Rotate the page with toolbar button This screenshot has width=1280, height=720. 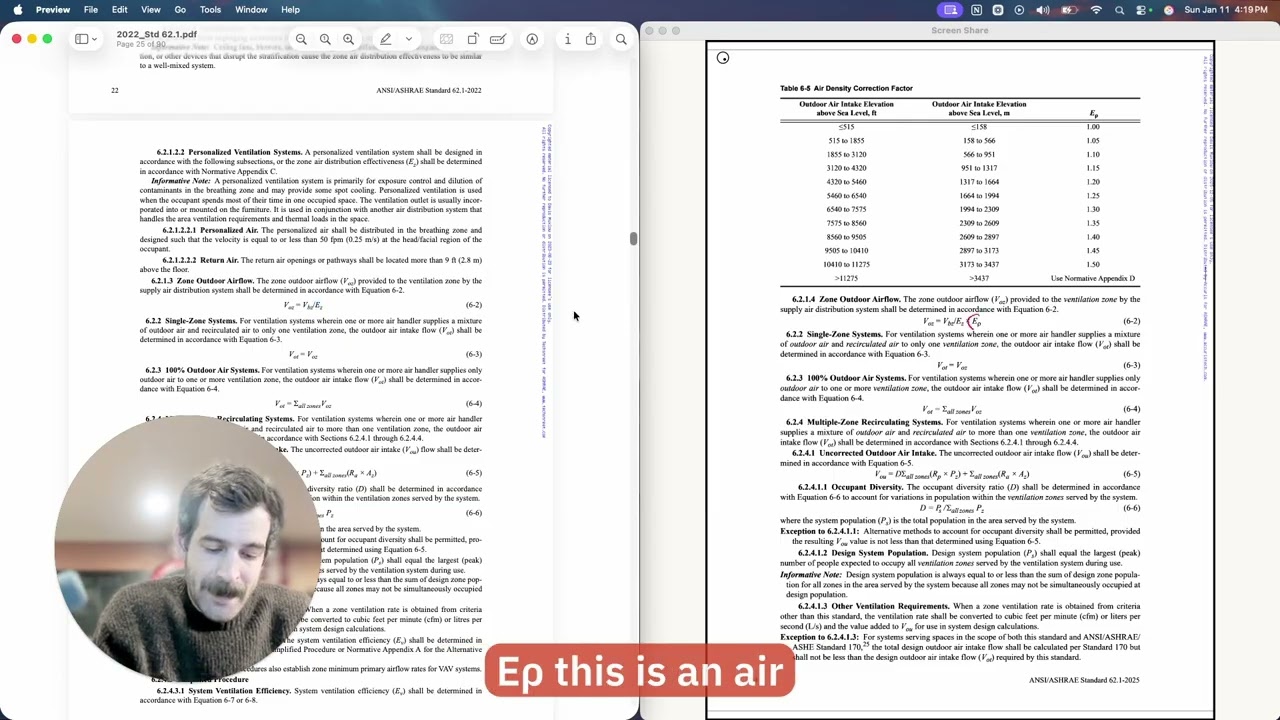pyautogui.click(x=473, y=39)
